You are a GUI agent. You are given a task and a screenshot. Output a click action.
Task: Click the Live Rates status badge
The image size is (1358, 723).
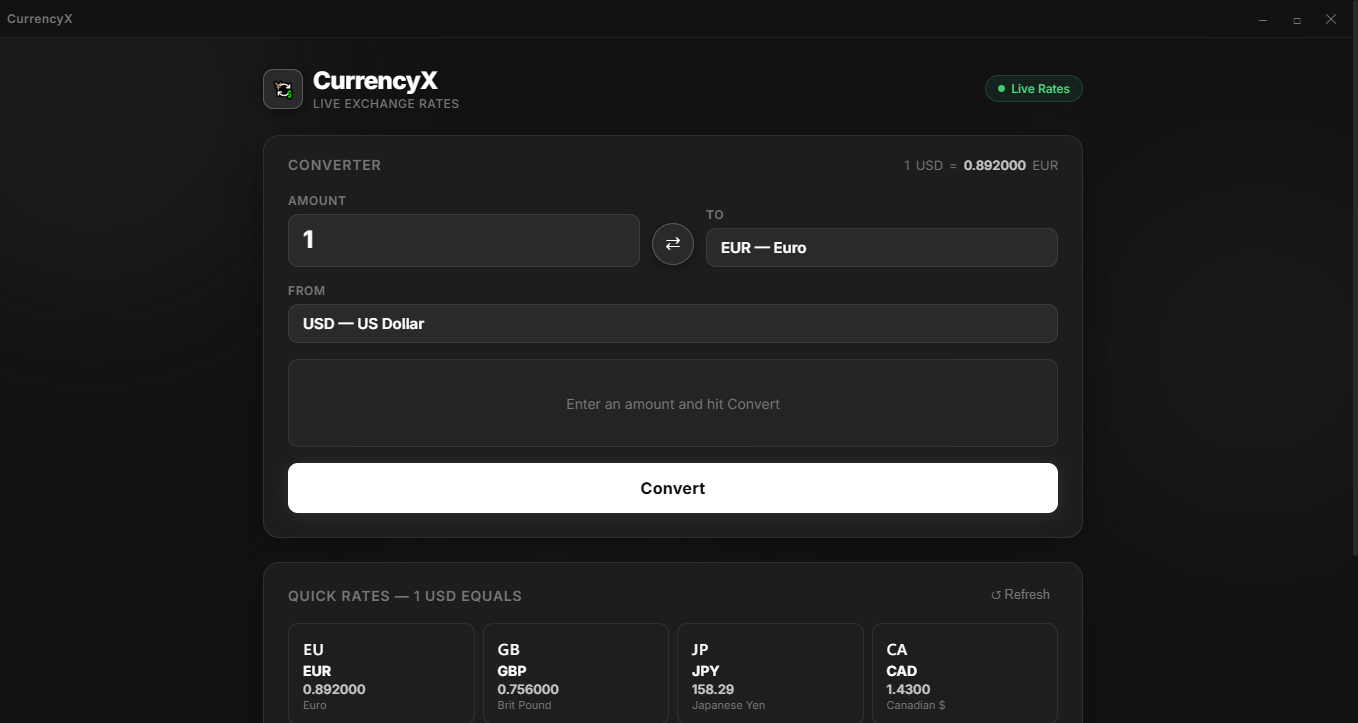(1034, 89)
